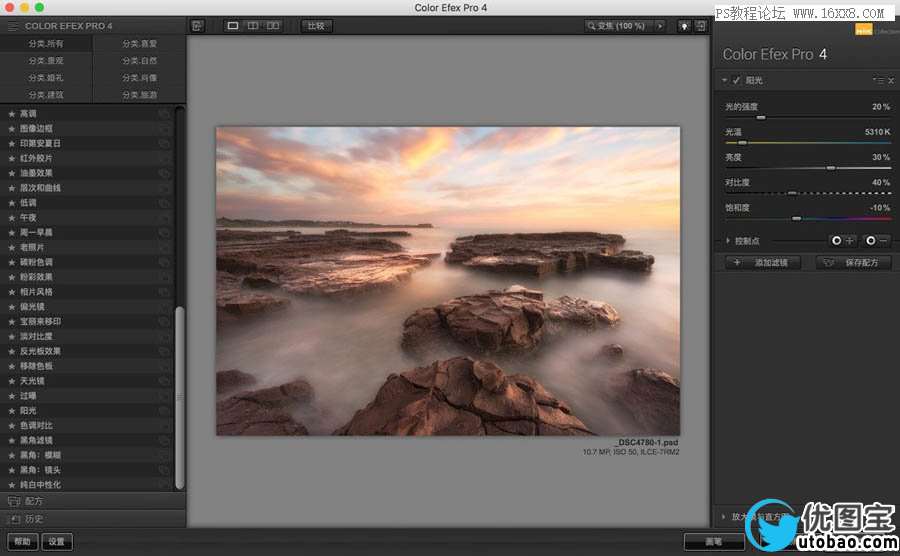900x556 pixels.
Task: Remove the 阳光 filter with X icon
Action: click(x=891, y=81)
